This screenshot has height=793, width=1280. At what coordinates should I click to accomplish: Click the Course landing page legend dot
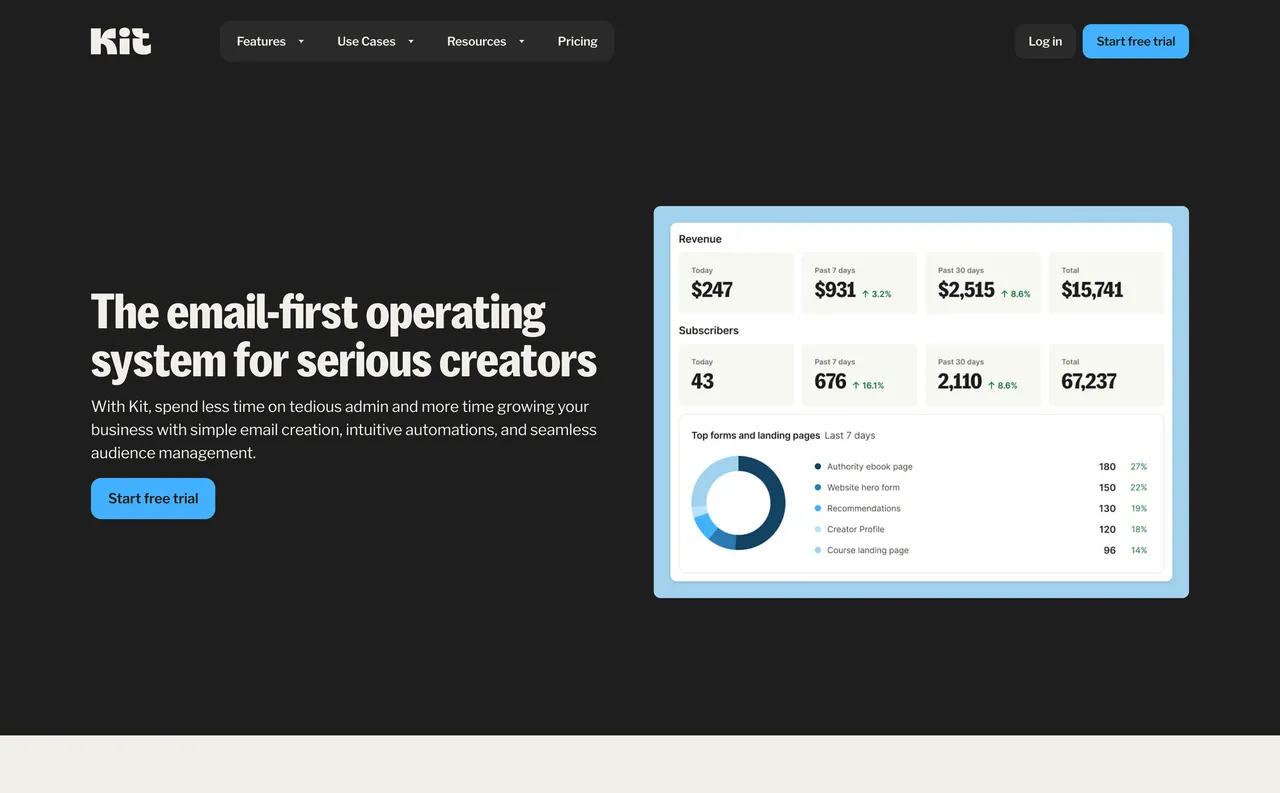817,550
